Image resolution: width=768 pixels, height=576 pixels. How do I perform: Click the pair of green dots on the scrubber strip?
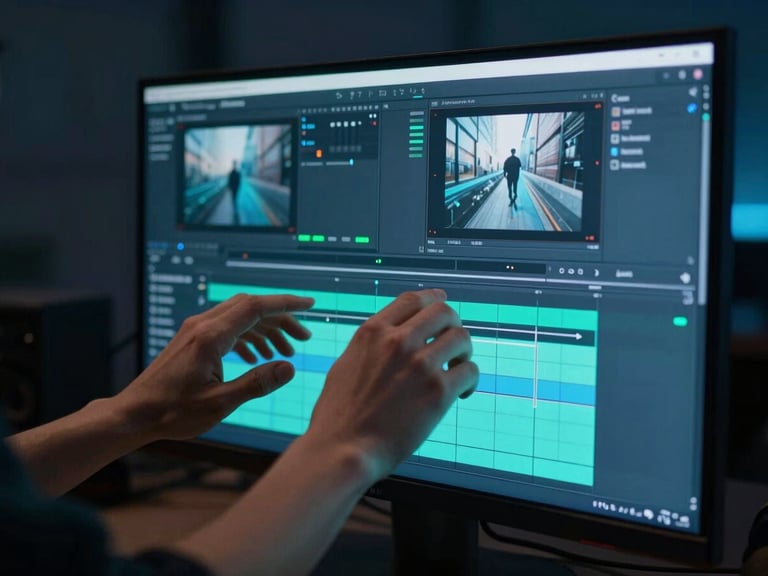tap(378, 261)
